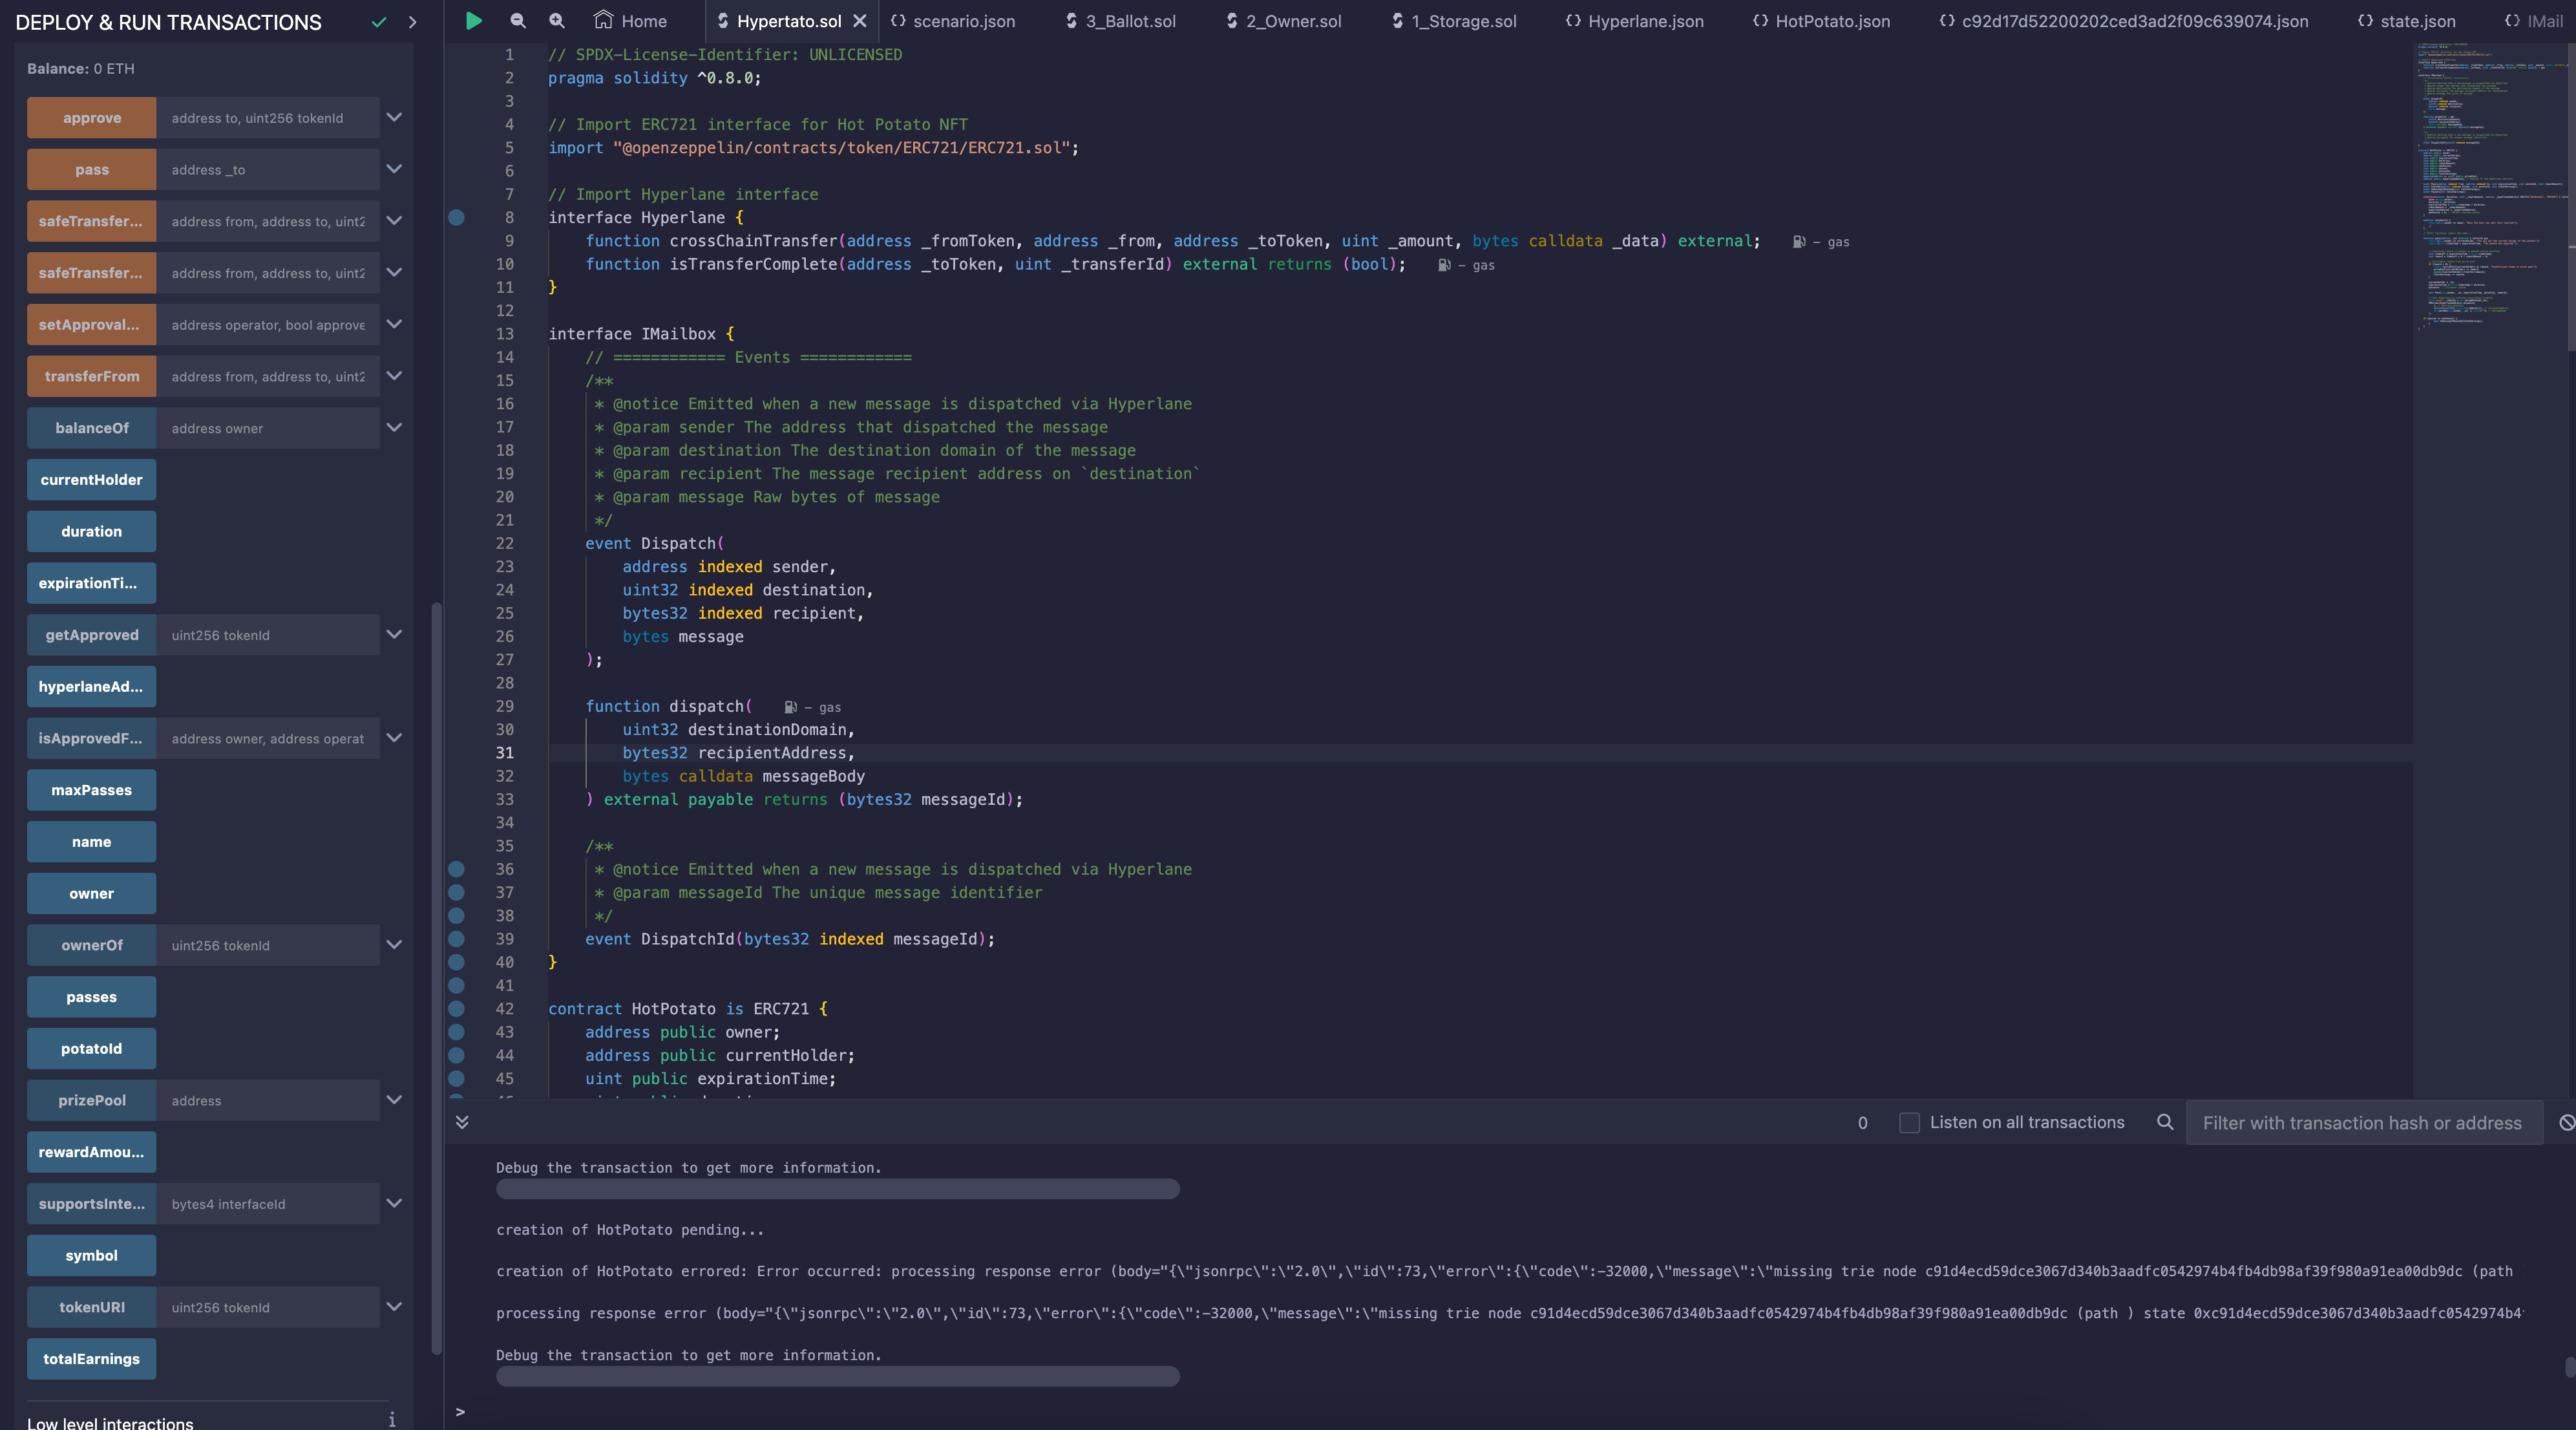Expand the getApproved function parameters
Screen dimensions: 2576x1430
(x=394, y=634)
